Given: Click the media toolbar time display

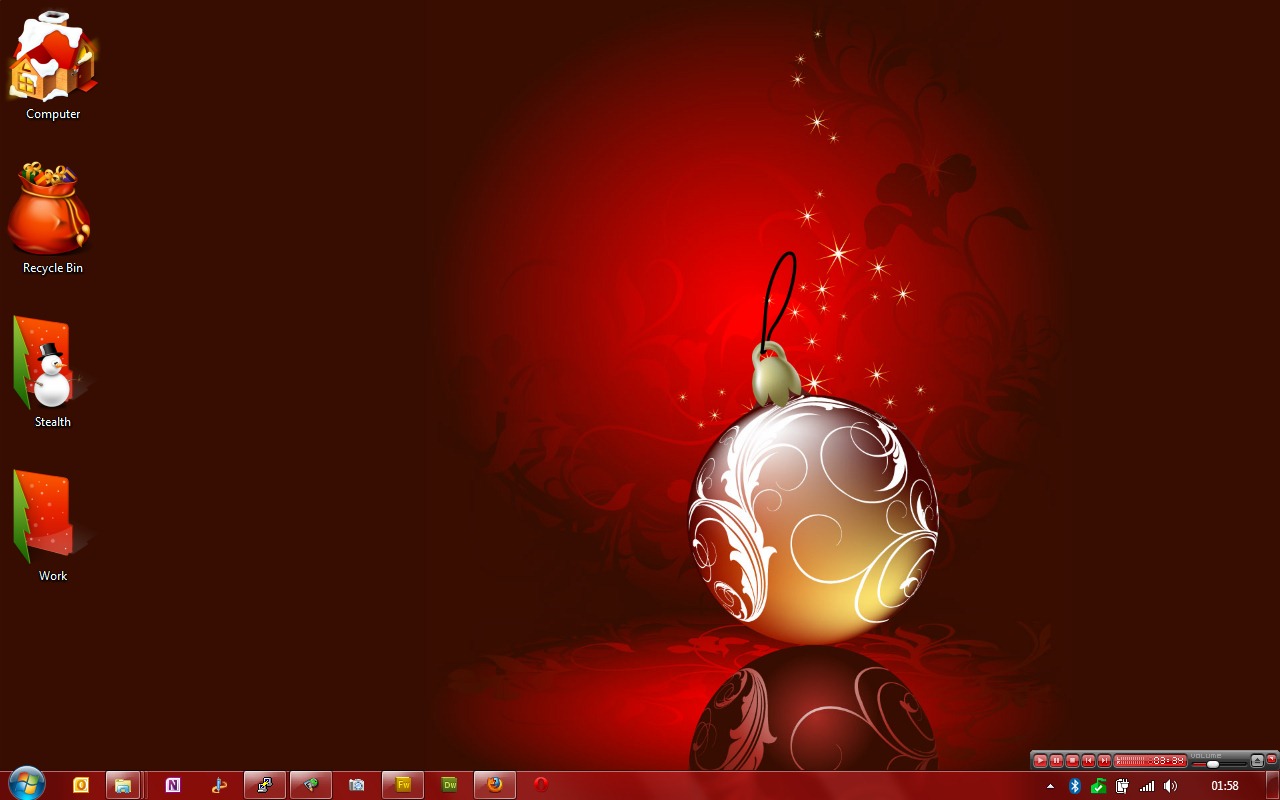Looking at the screenshot, I should pyautogui.click(x=1151, y=761).
